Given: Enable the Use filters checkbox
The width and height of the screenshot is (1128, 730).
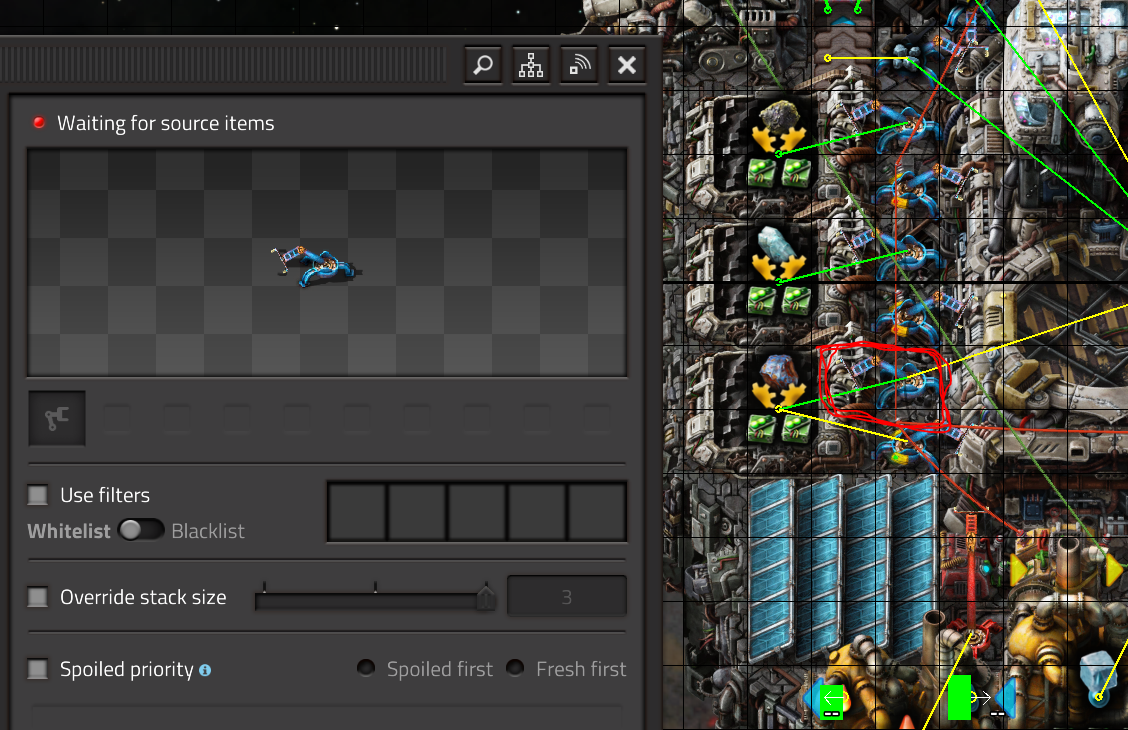Looking at the screenshot, I should (37, 495).
